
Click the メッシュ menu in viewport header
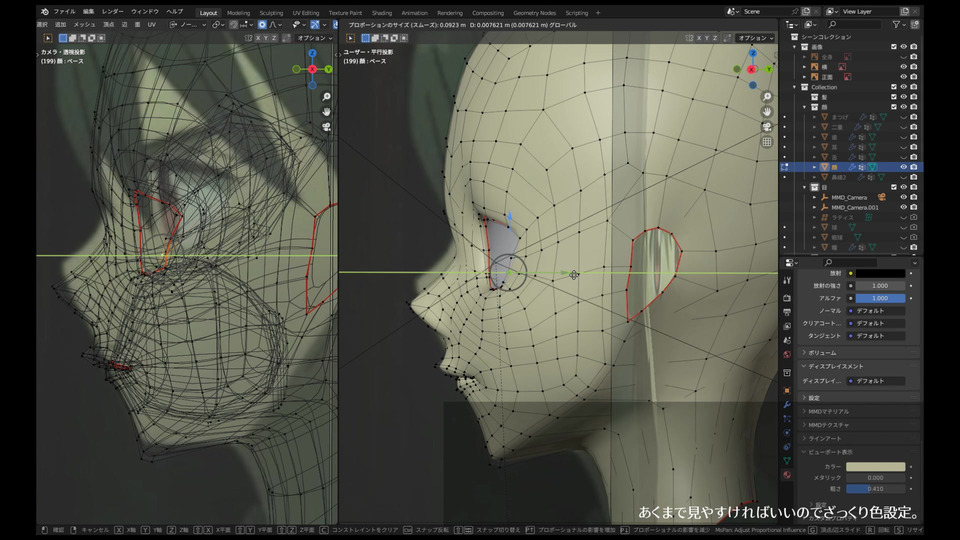(85, 24)
